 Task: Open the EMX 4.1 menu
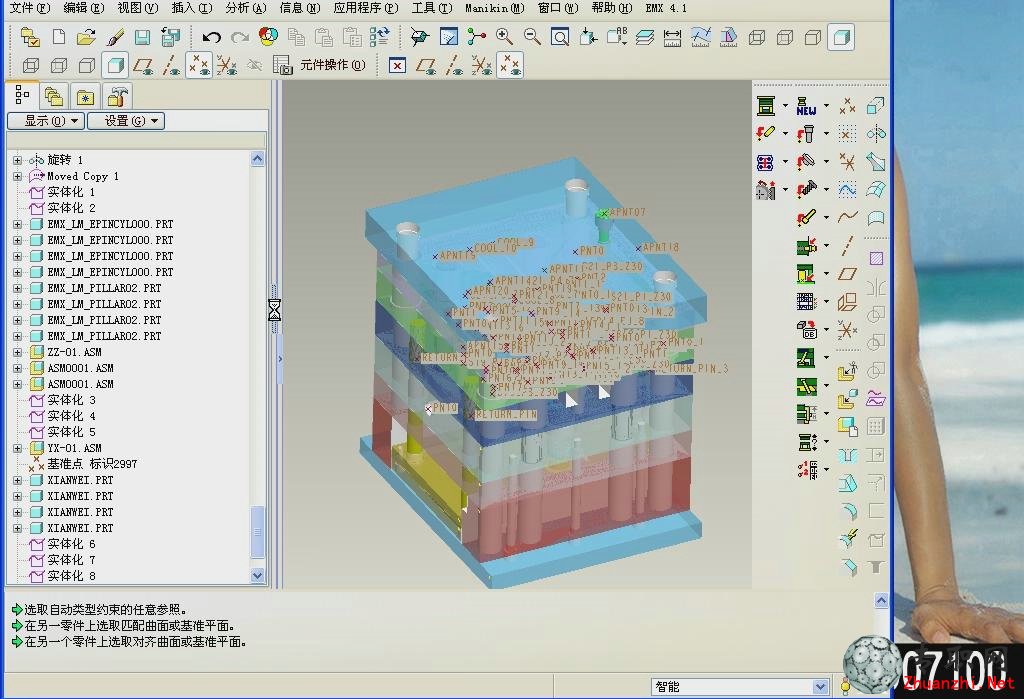[x=665, y=8]
